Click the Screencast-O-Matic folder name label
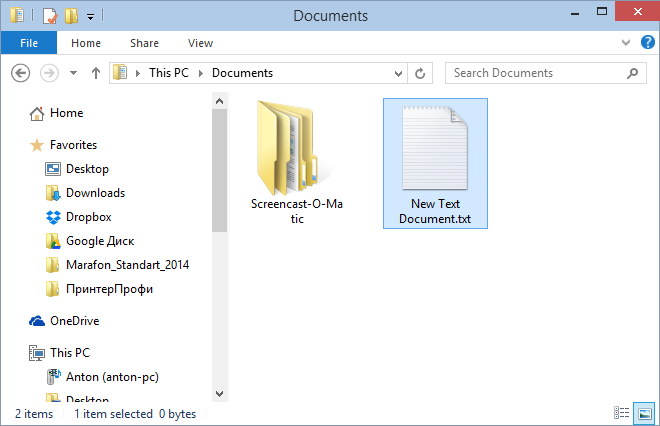The image size is (660, 426). coord(297,211)
